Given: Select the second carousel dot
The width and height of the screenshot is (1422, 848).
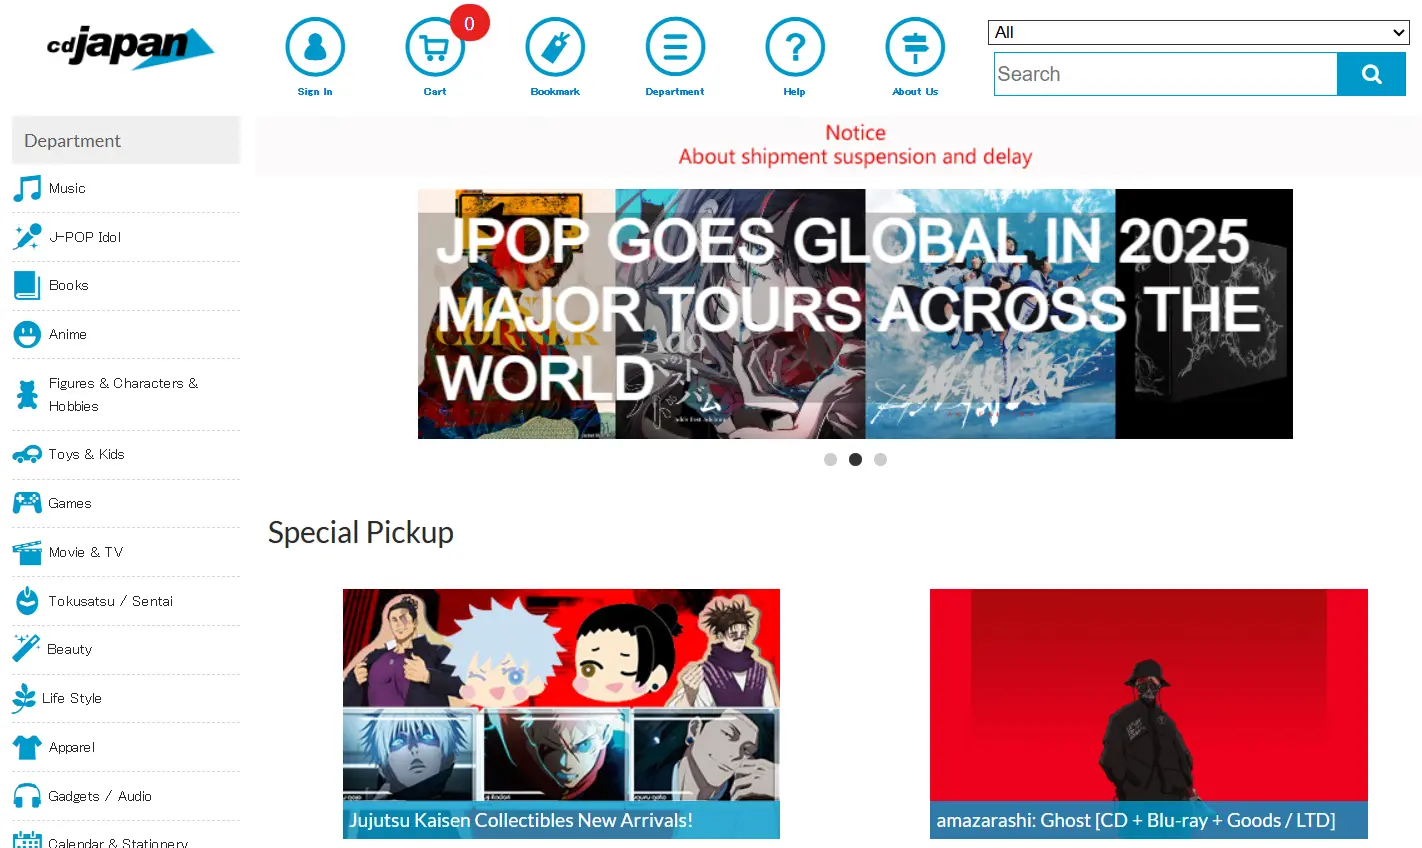Looking at the screenshot, I should (855, 460).
